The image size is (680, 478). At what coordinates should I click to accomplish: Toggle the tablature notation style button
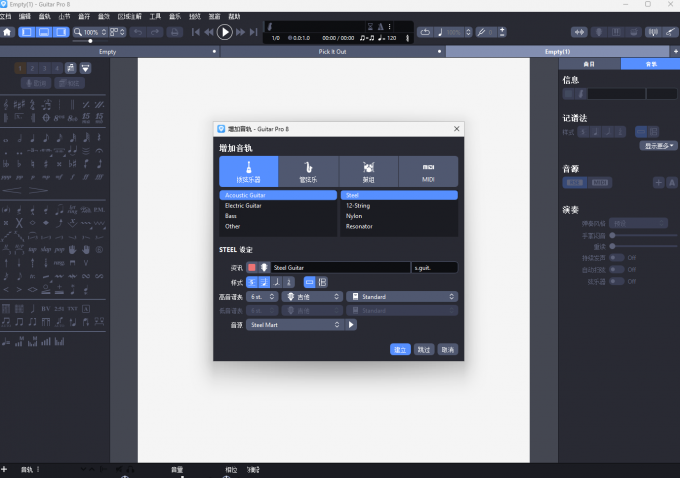(x=265, y=282)
